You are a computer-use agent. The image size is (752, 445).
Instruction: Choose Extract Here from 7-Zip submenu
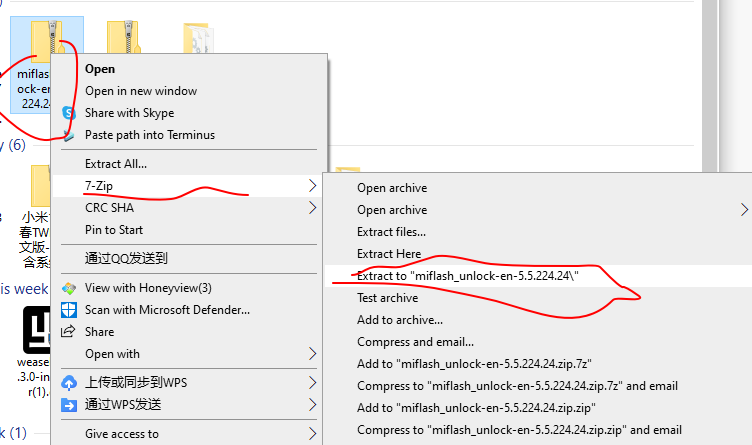(389, 254)
